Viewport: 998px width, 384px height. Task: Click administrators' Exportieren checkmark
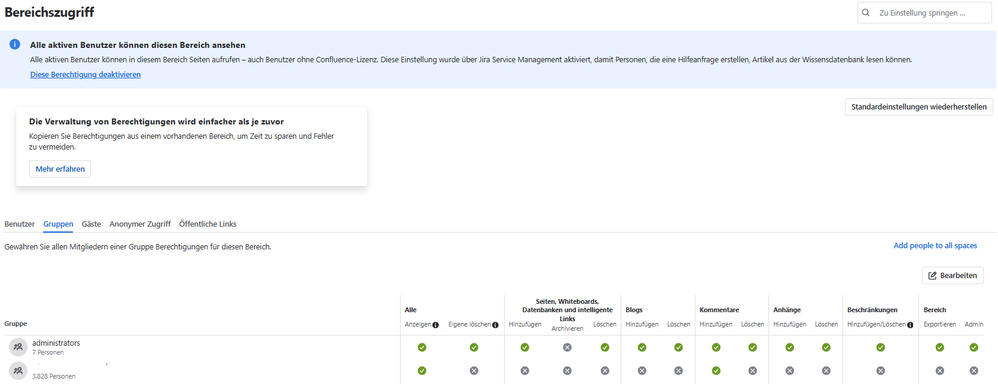pos(939,347)
